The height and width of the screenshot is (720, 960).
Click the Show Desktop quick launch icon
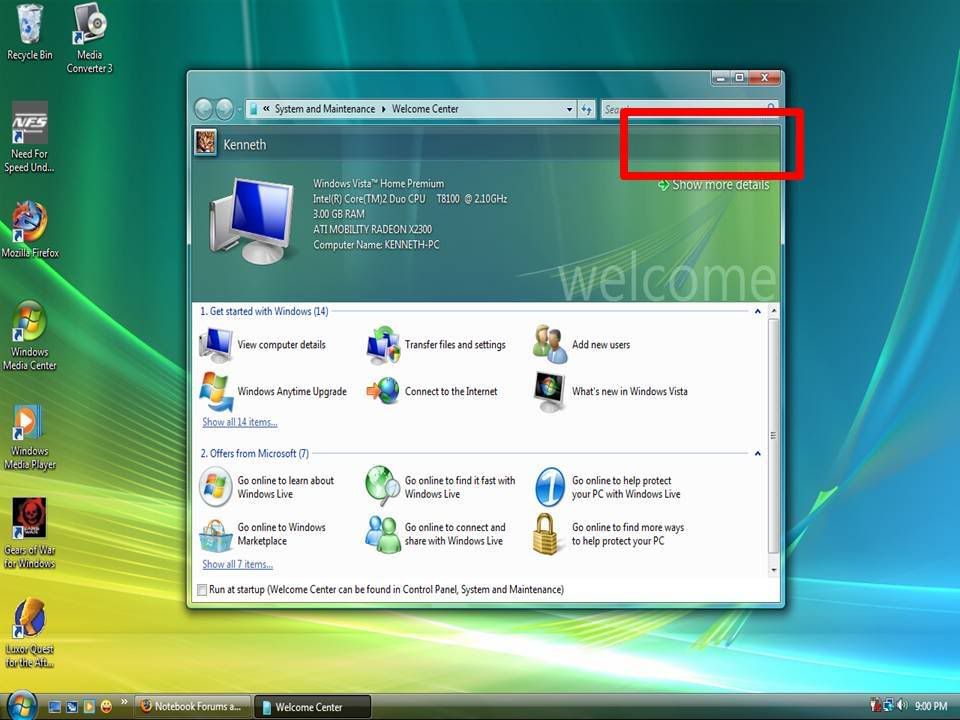[54, 707]
